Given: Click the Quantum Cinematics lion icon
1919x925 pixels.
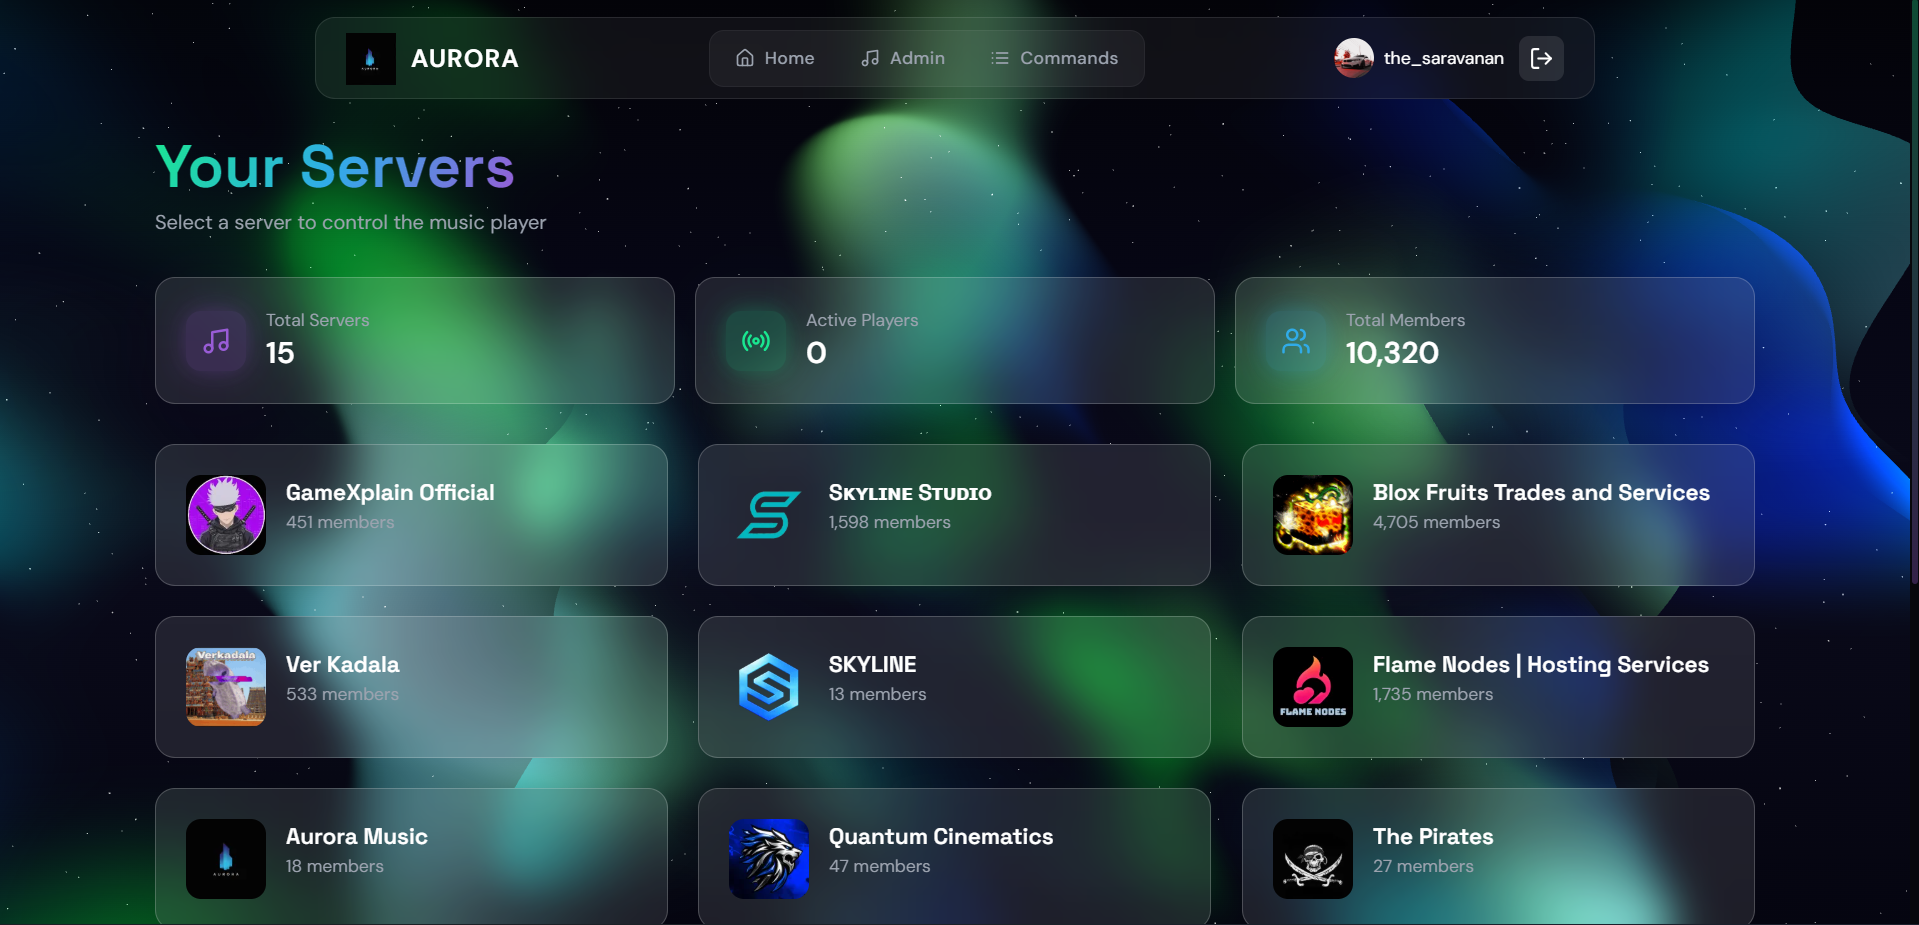Looking at the screenshot, I should [769, 859].
